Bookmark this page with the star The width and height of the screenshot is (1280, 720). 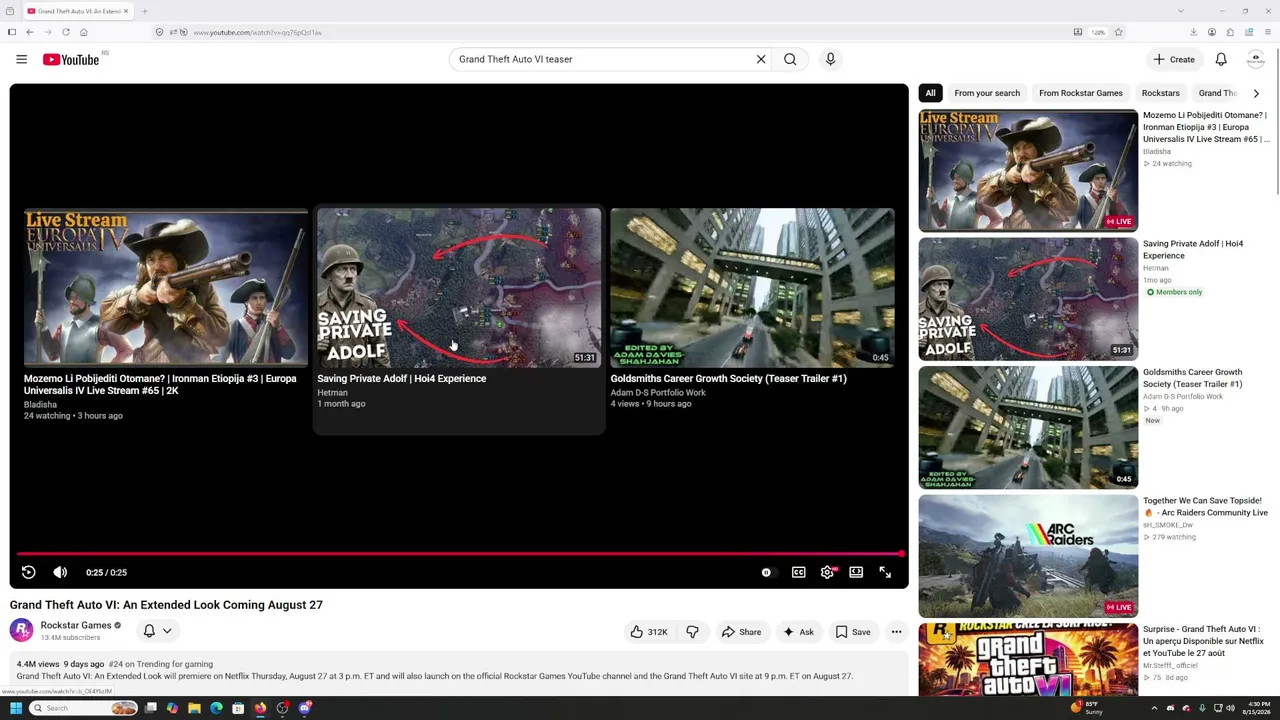1118,32
